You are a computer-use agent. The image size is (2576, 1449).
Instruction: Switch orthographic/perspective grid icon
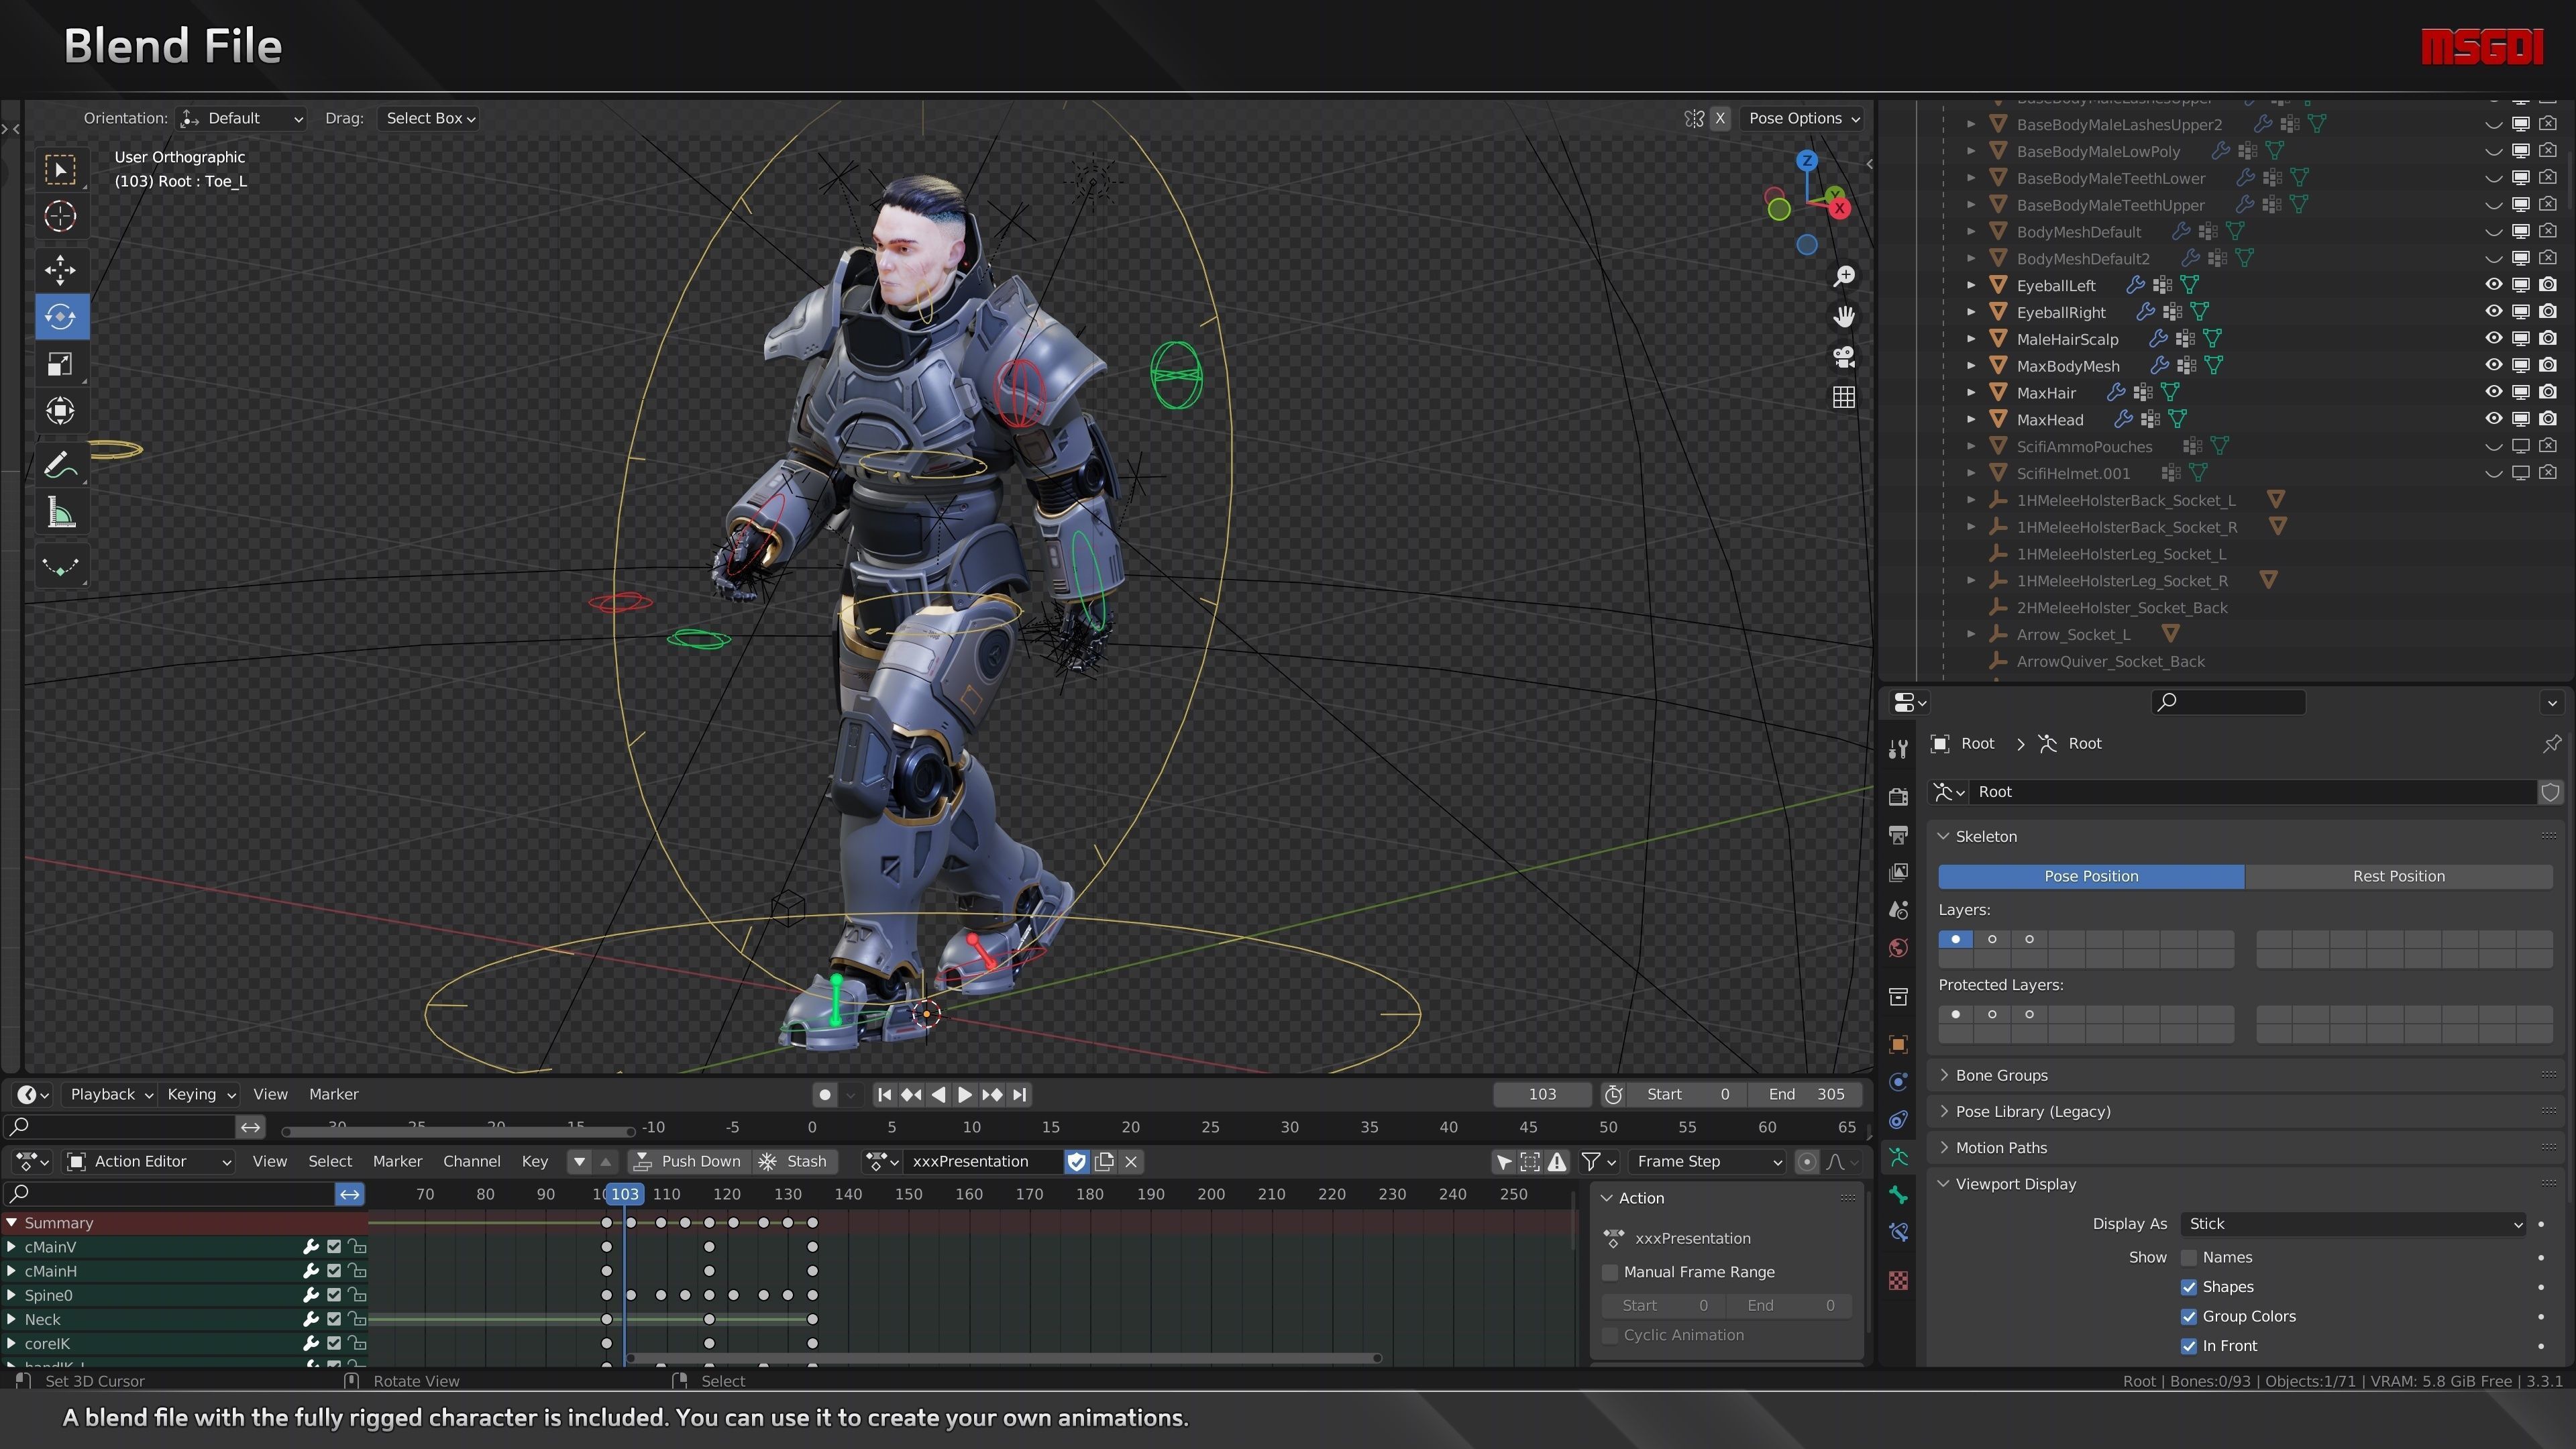click(1844, 398)
